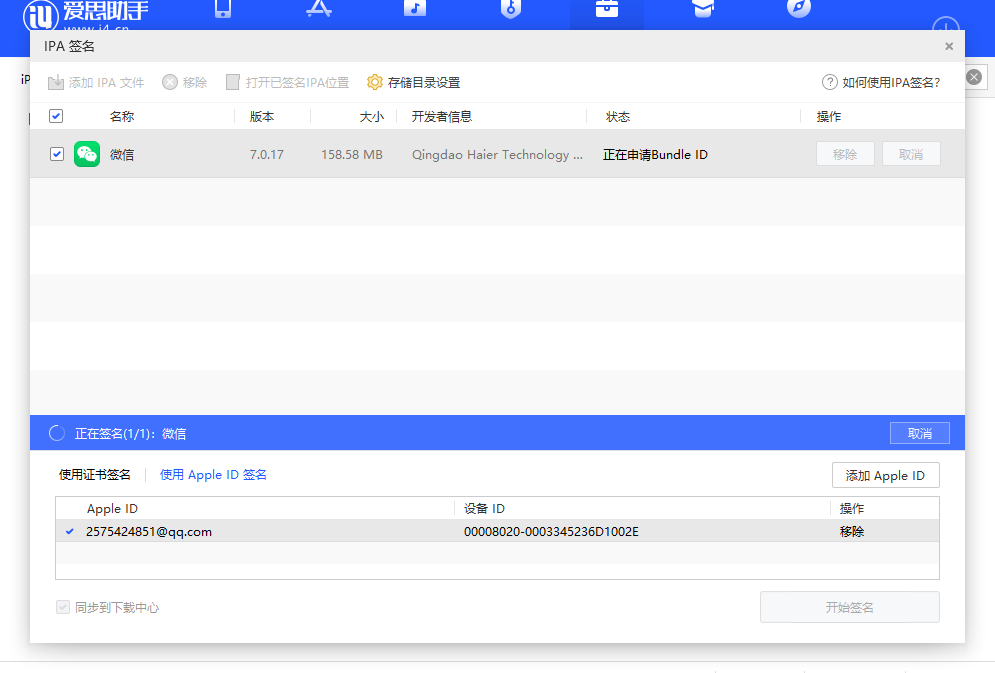
Task: Click the Version (版本) column header
Action: pyautogui.click(x=262, y=117)
